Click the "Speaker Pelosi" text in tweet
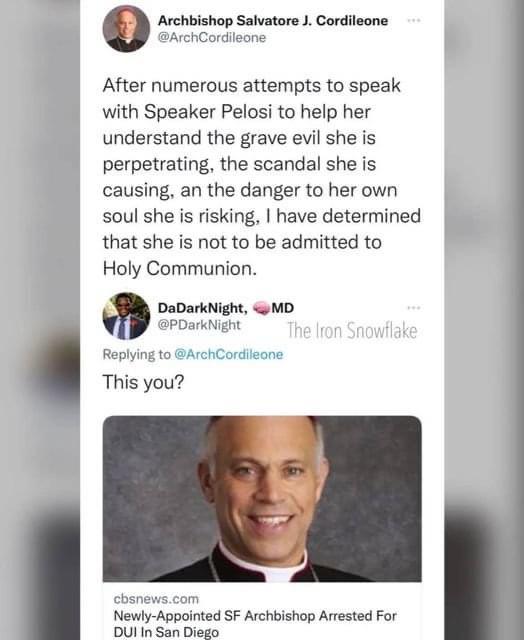Viewport: 524px width, 640px height. coord(208,112)
